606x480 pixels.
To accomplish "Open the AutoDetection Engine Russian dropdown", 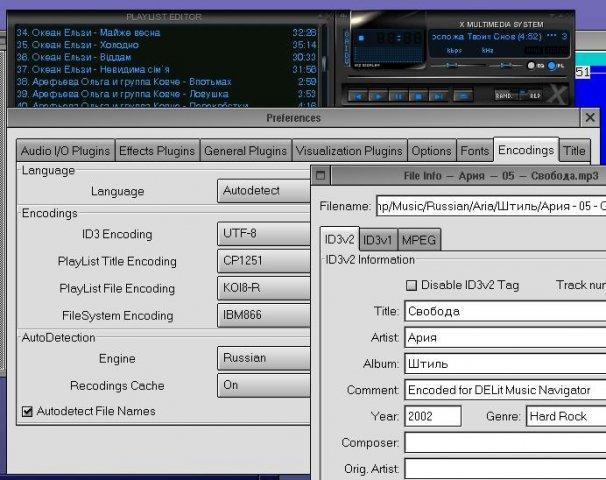I will pos(264,358).
